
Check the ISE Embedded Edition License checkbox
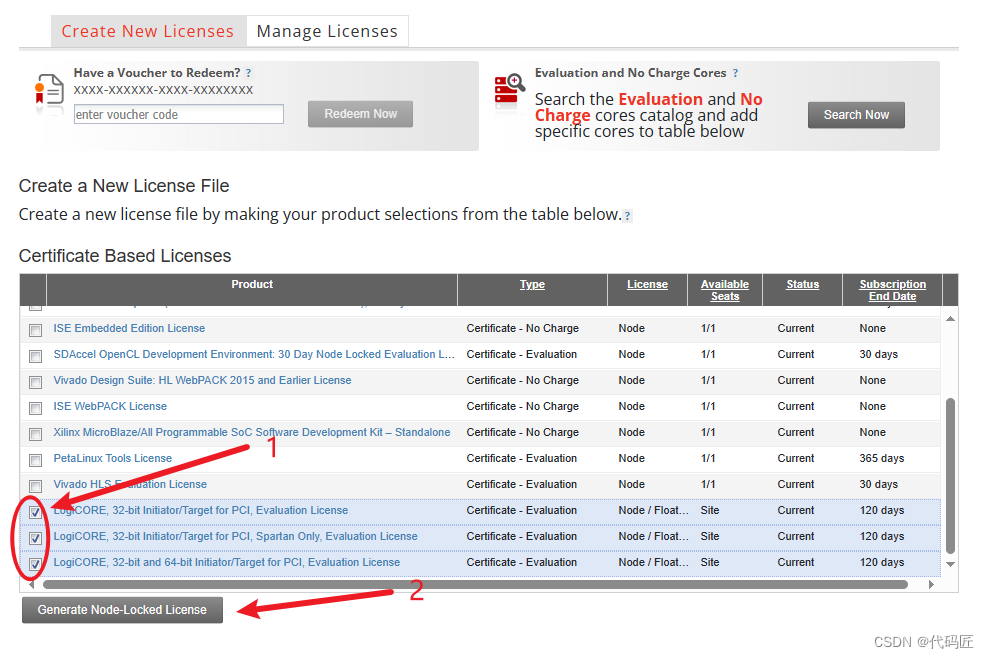point(35,330)
